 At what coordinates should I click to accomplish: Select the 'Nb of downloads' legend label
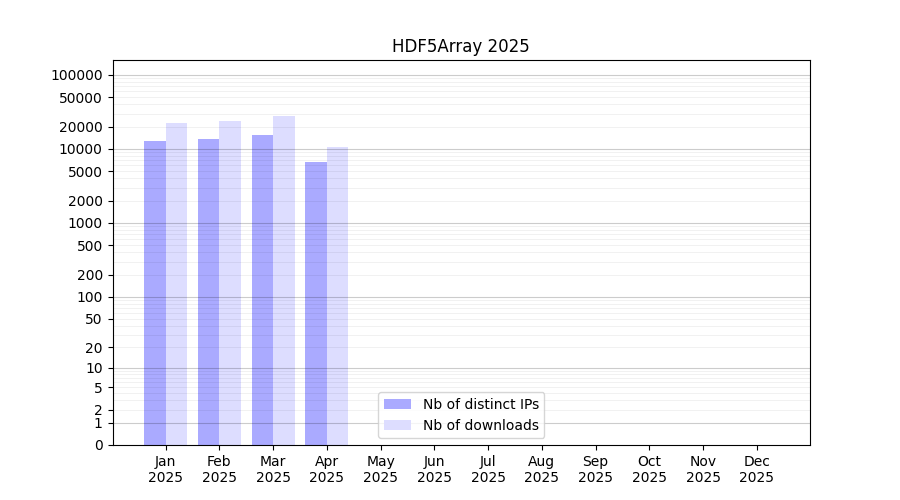coord(481,425)
